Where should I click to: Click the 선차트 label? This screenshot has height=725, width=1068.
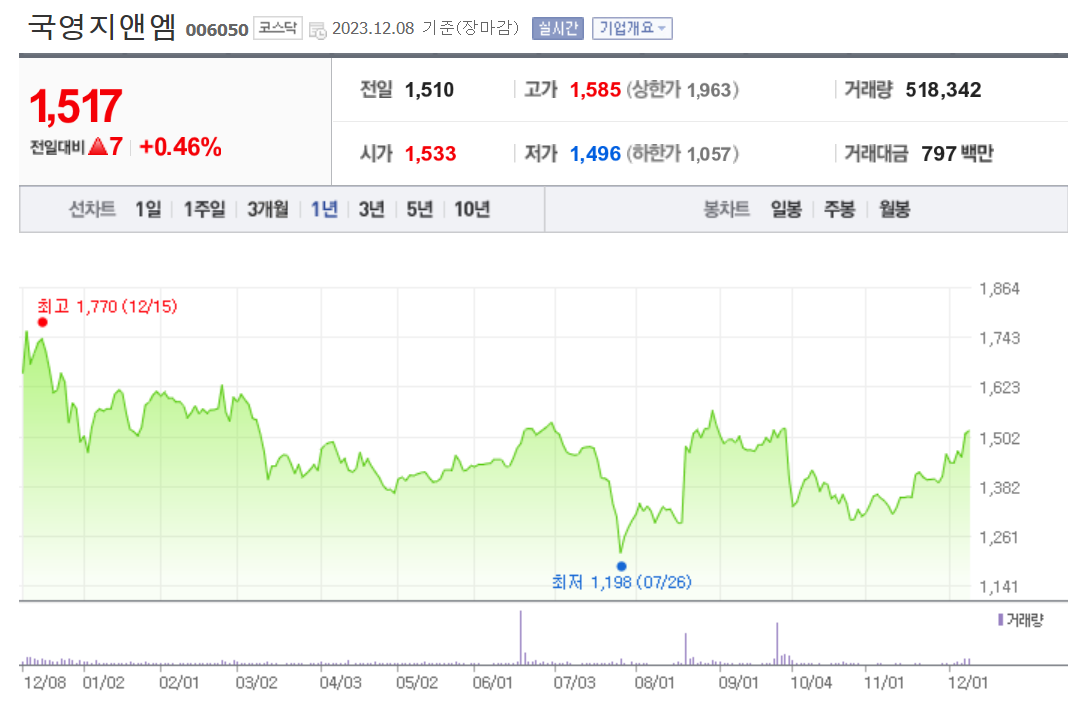click(92, 209)
